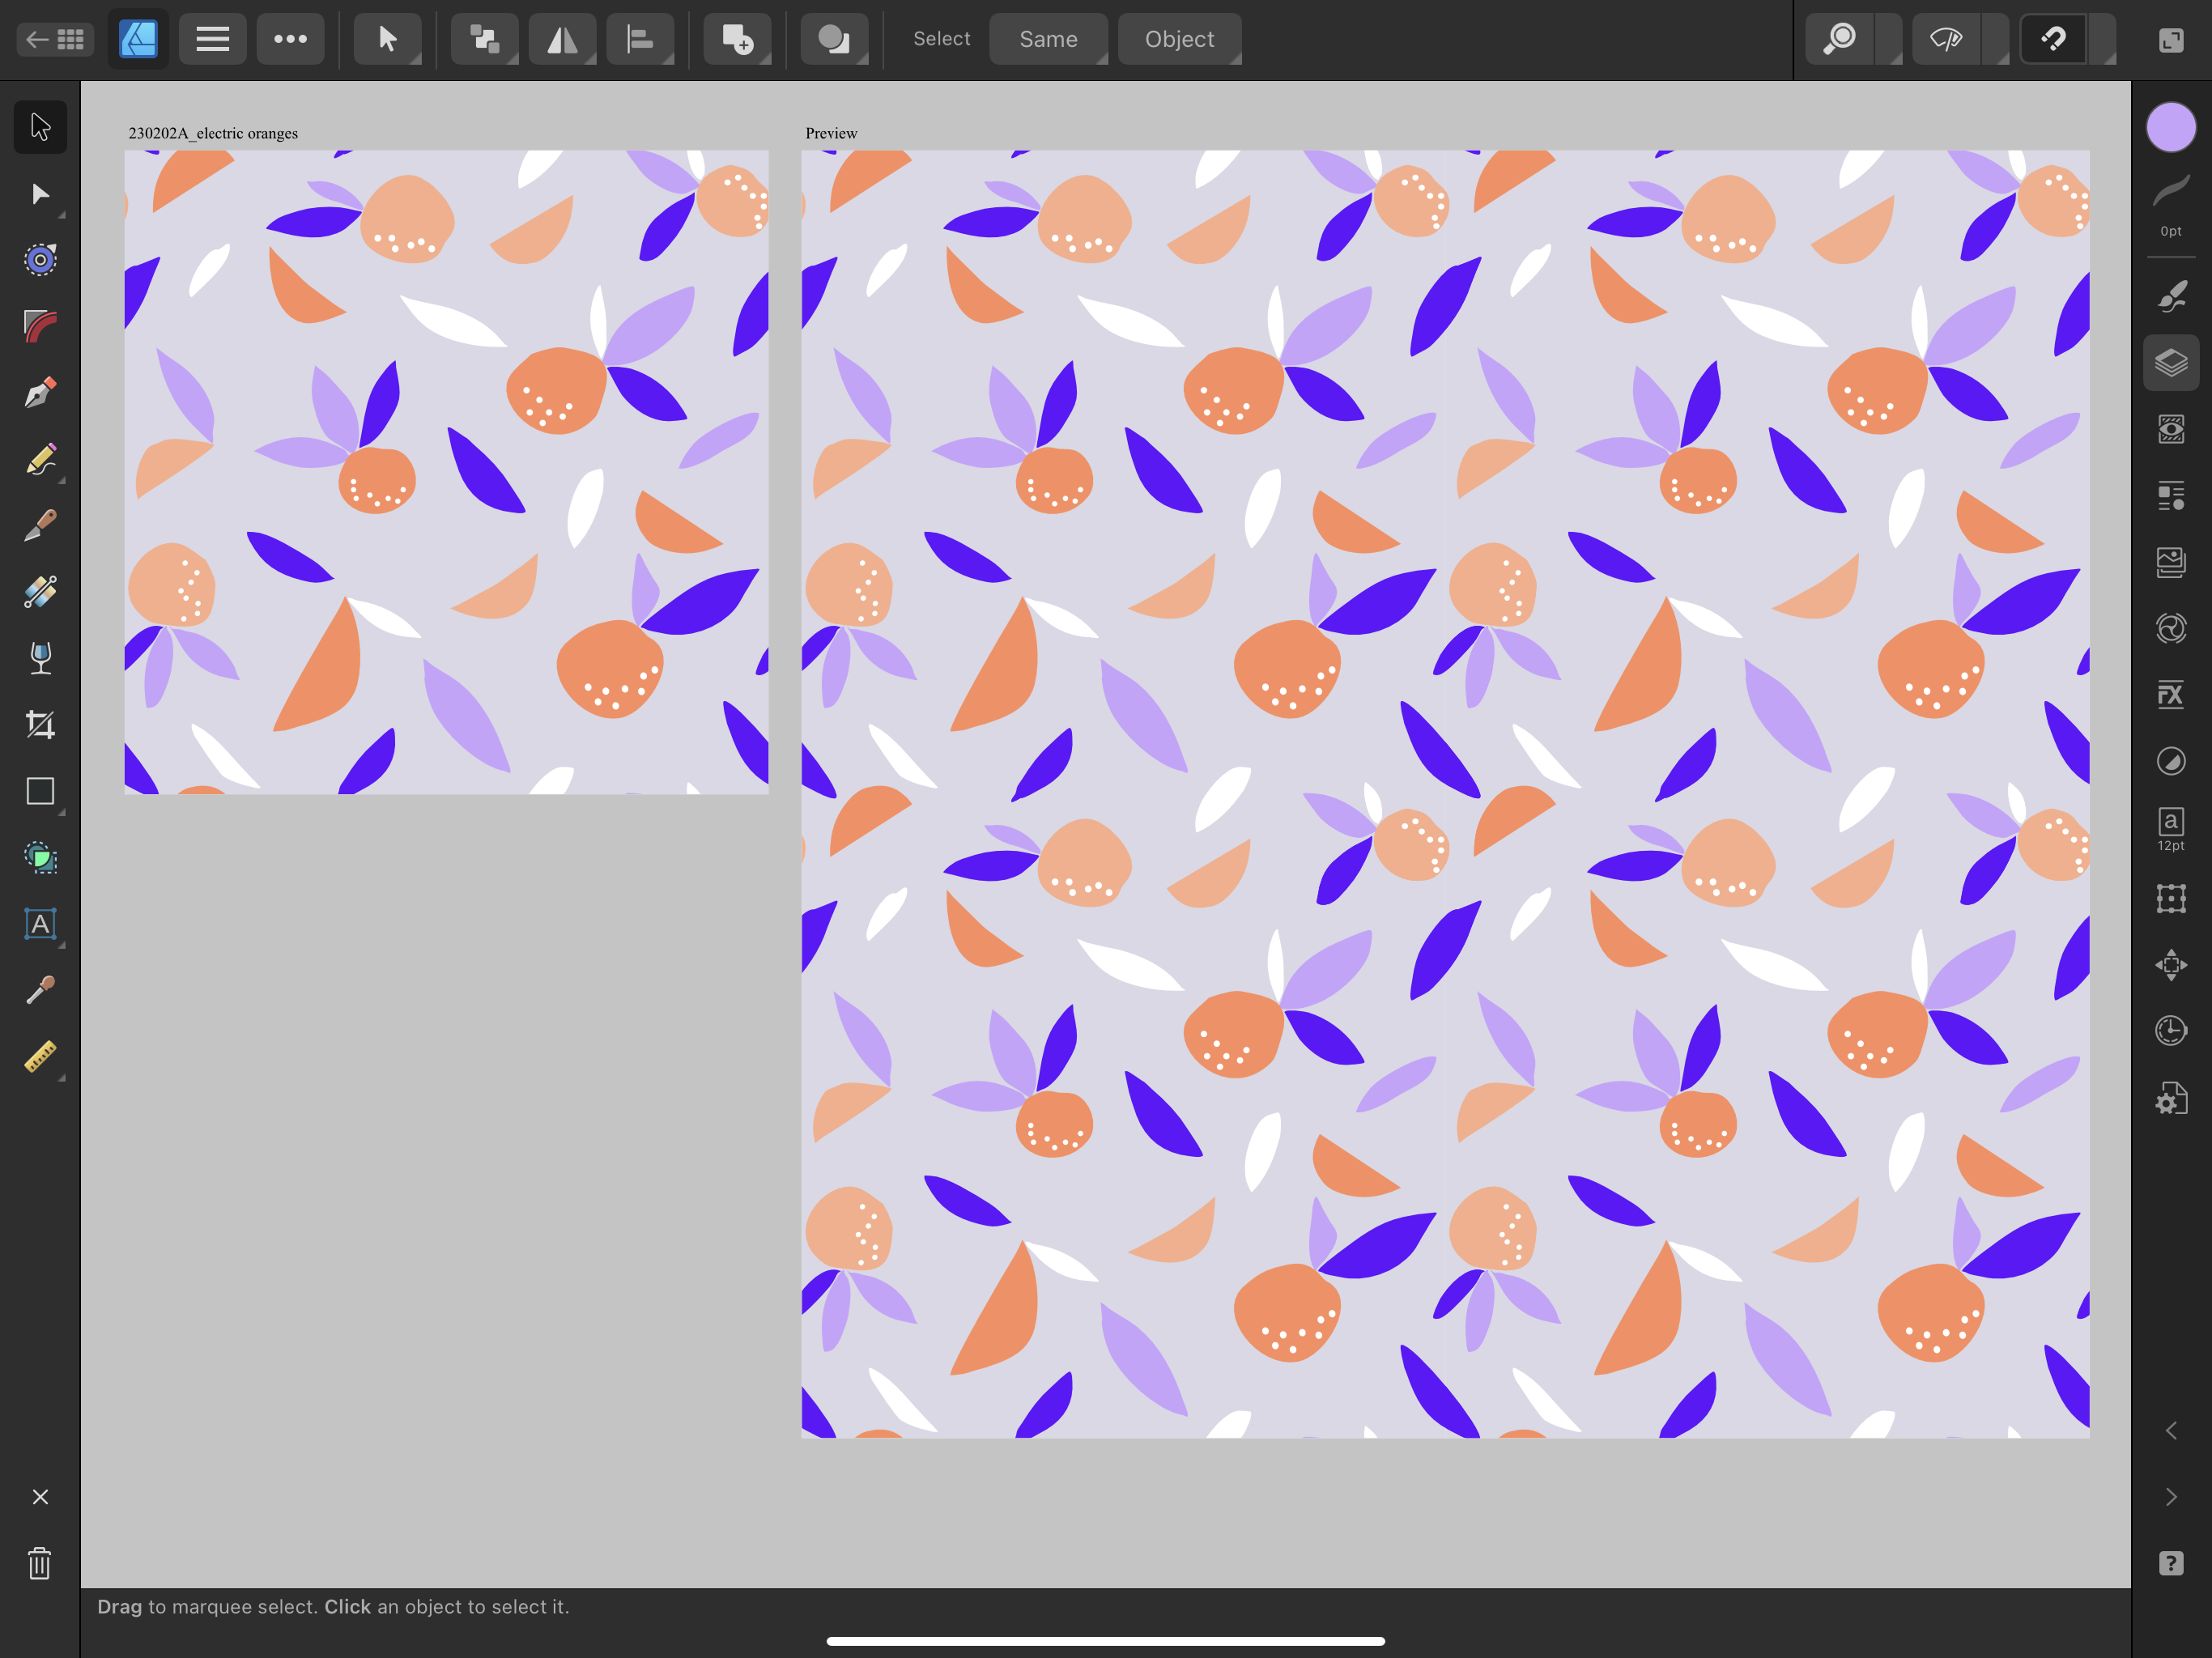
Task: Open the three-dots Edit menu
Action: (x=290, y=39)
